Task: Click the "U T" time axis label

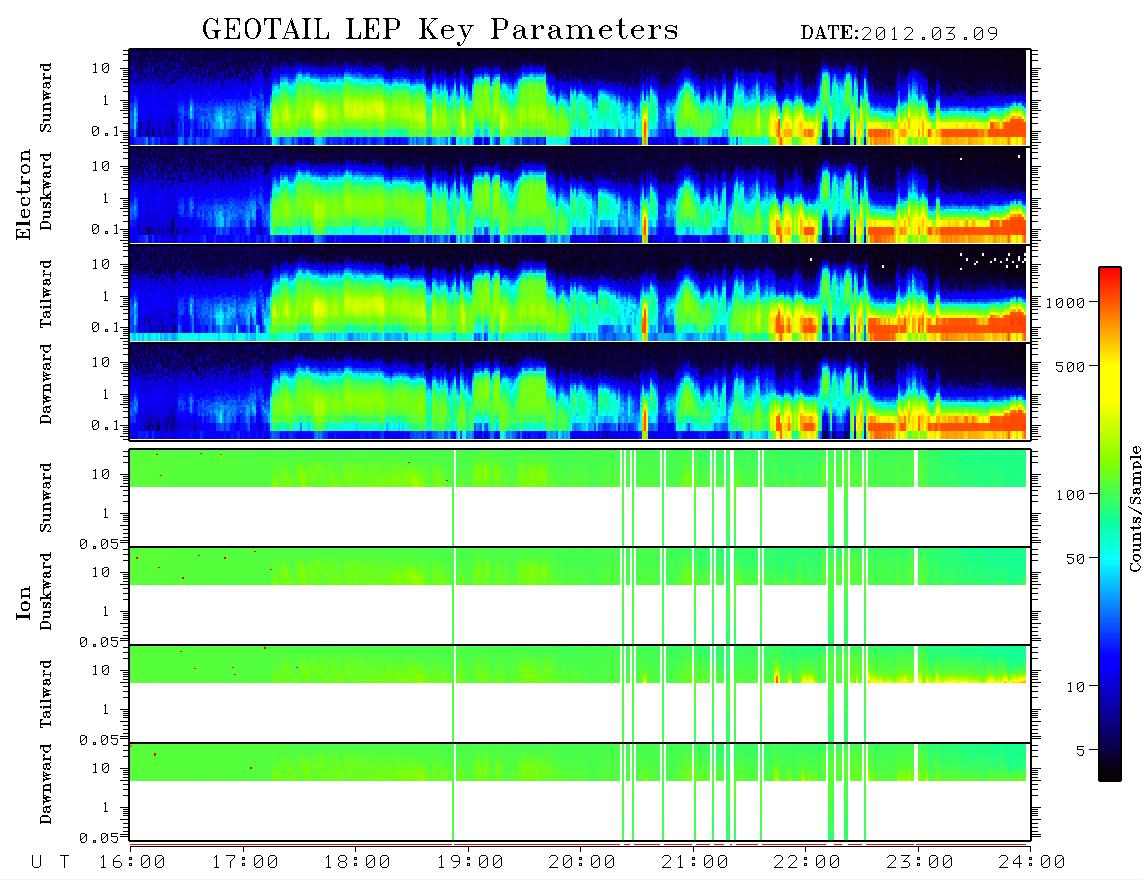Action: click(50, 863)
